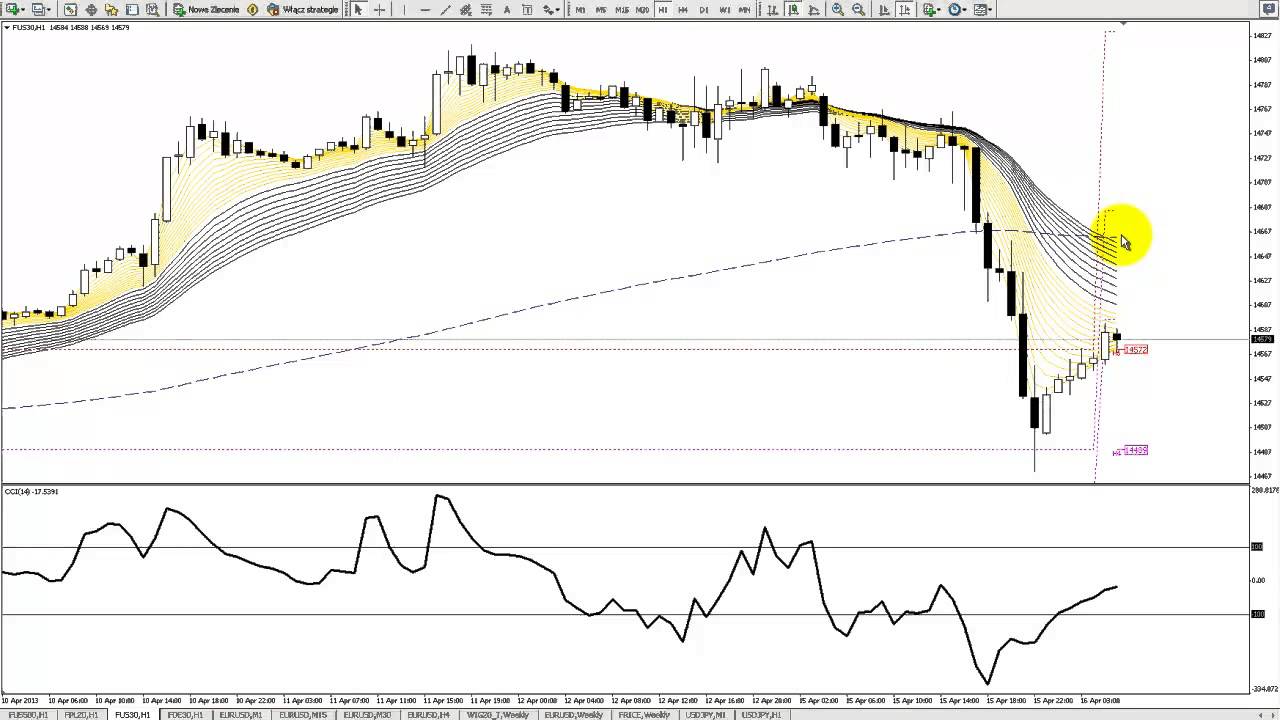Switch to M1 timeframe

coord(581,9)
